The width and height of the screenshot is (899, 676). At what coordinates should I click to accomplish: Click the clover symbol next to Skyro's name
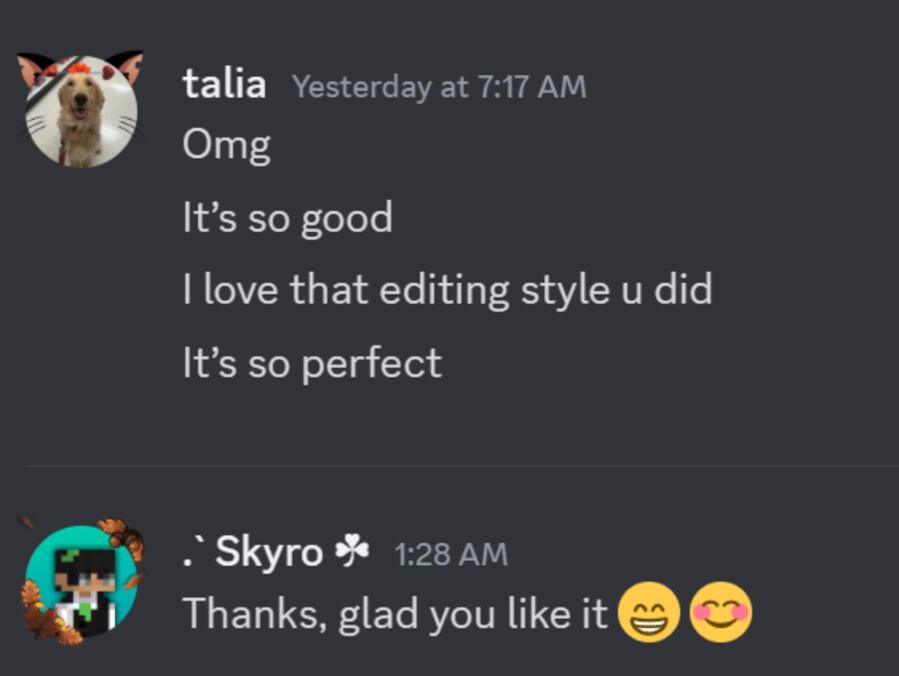[352, 549]
